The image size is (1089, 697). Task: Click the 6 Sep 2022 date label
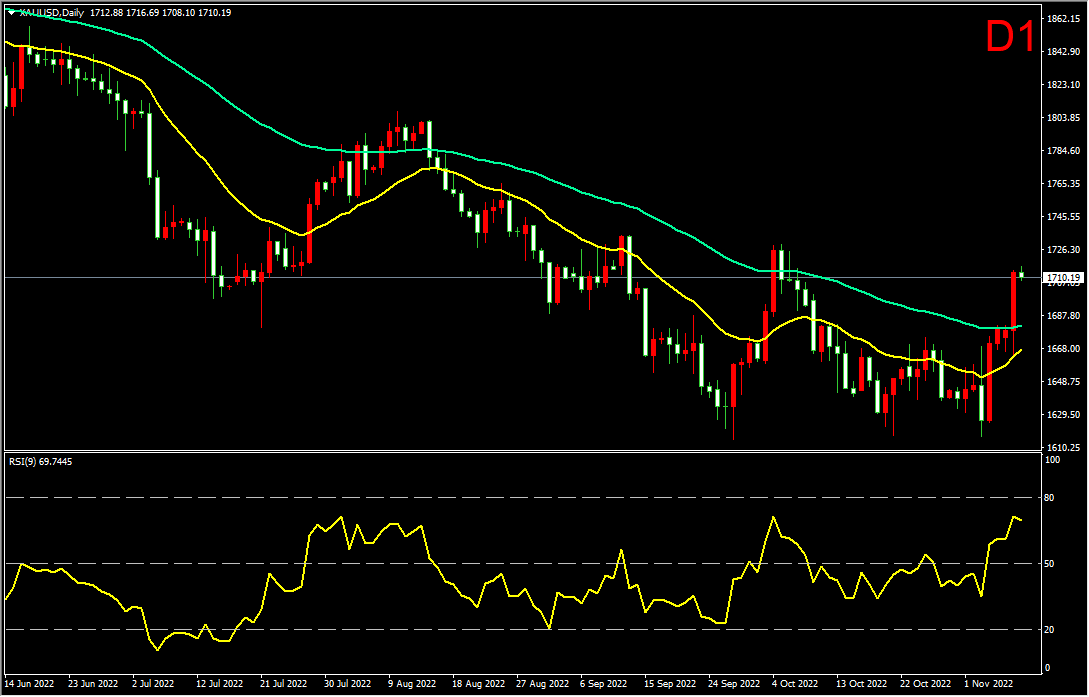604,684
